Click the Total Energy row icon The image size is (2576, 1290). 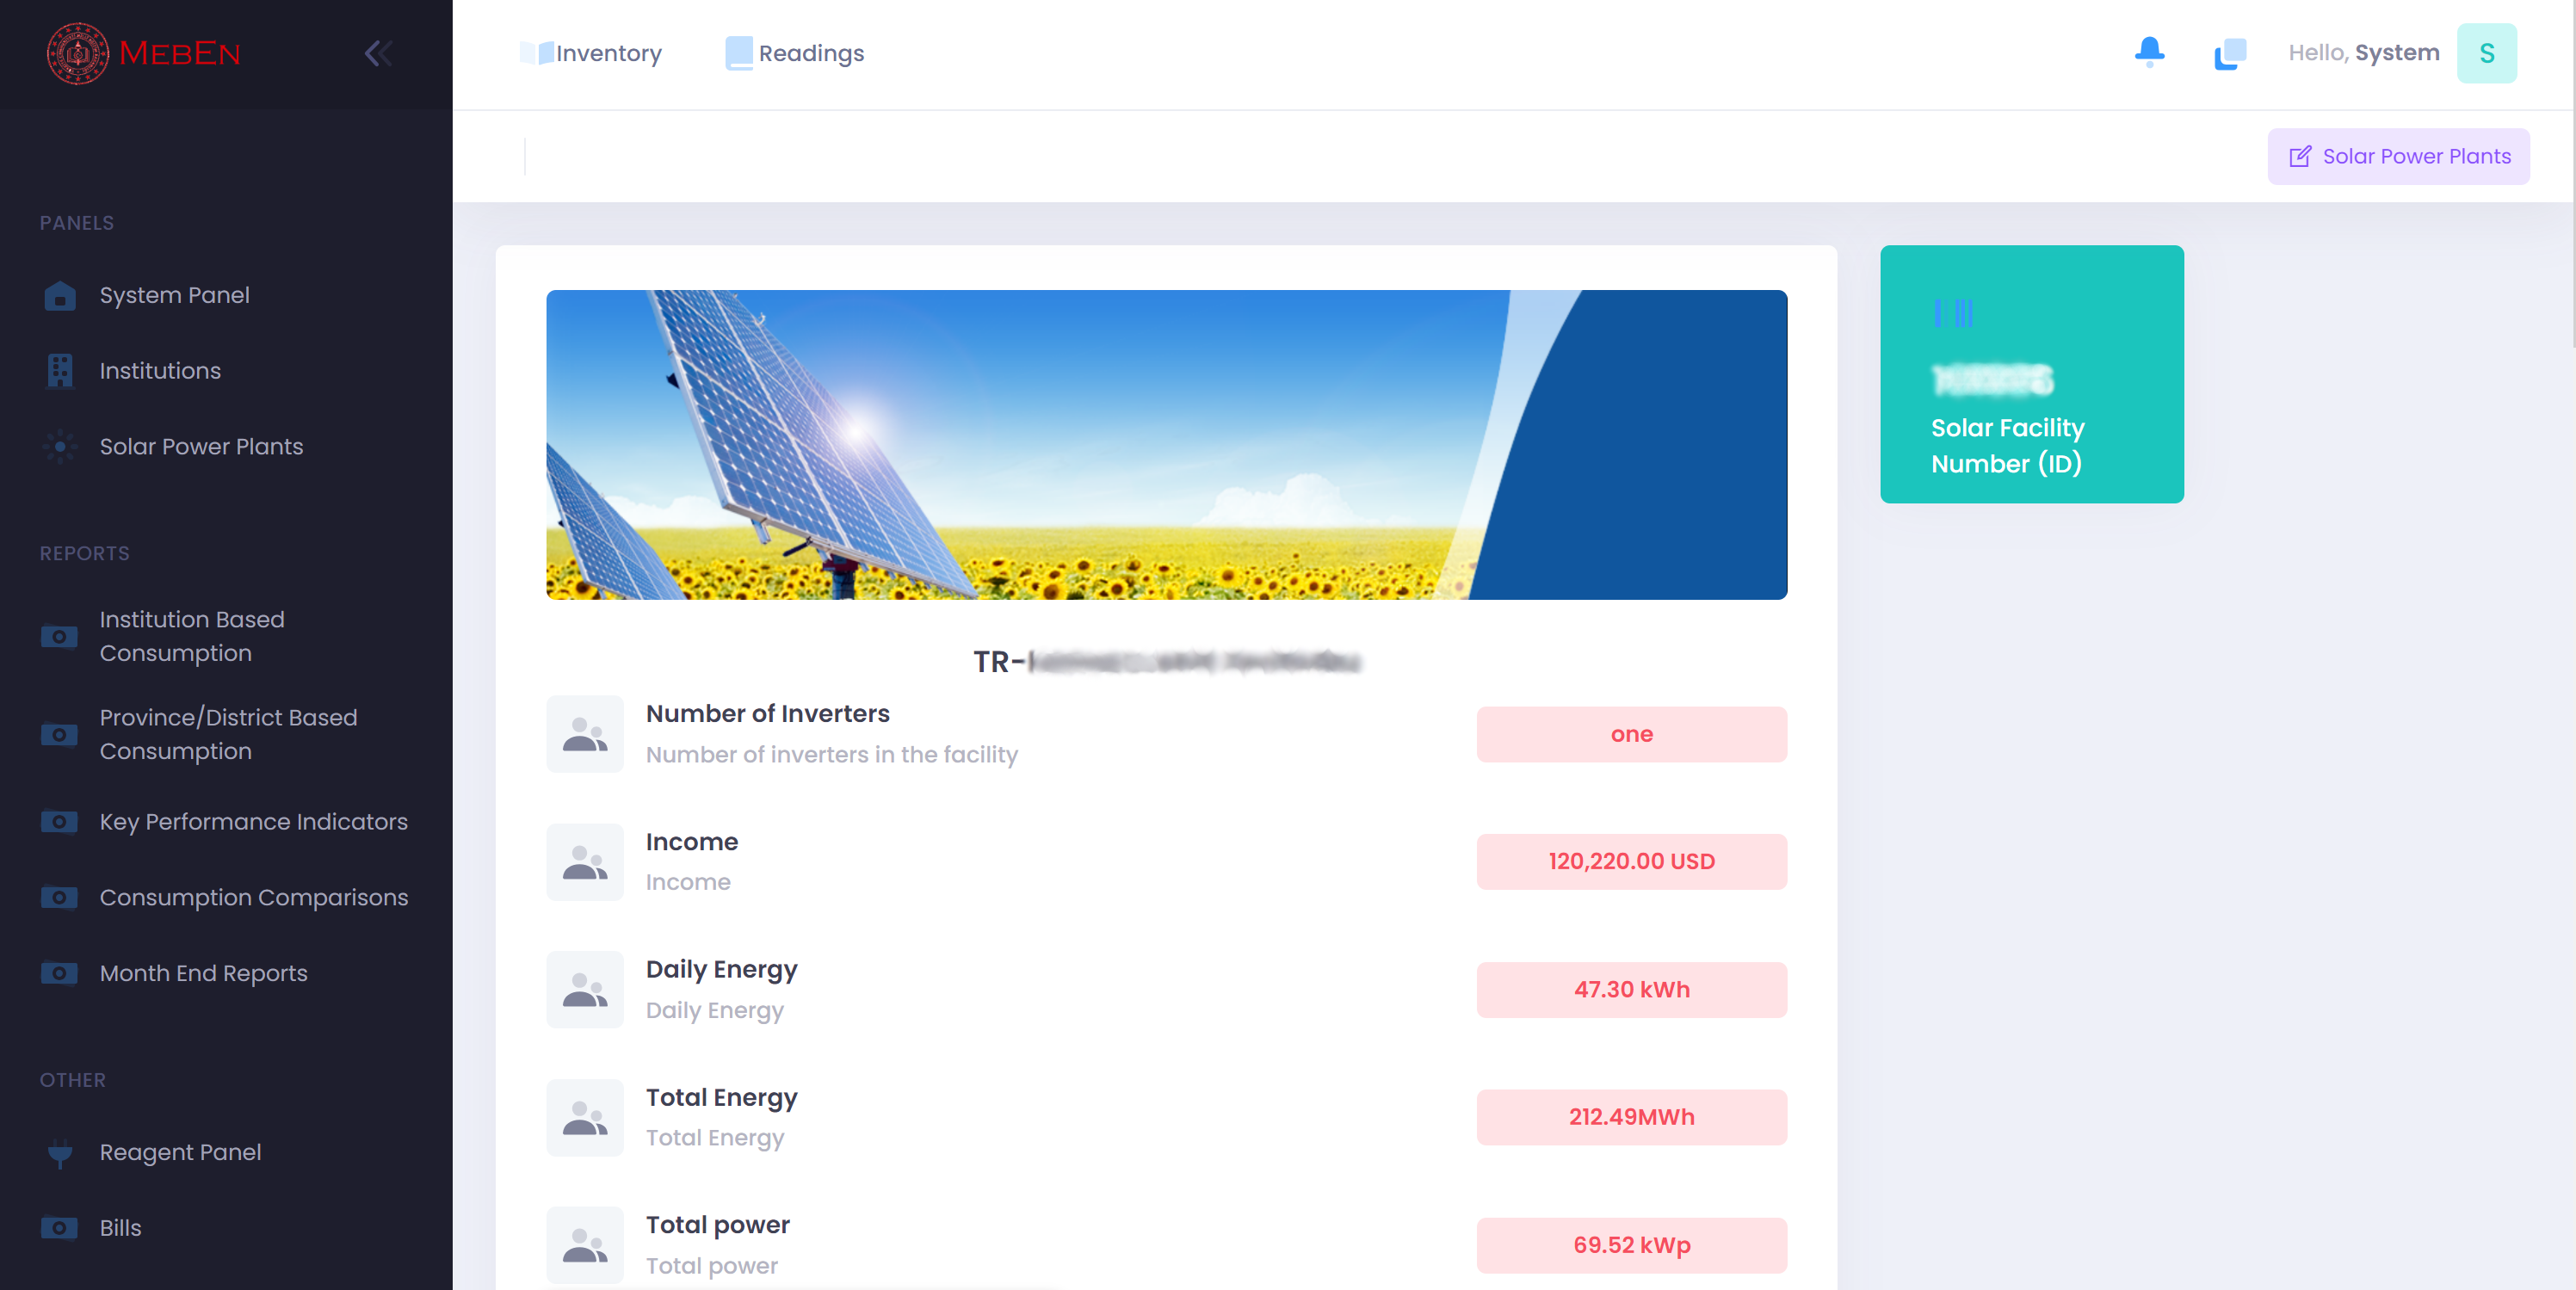coord(585,1118)
